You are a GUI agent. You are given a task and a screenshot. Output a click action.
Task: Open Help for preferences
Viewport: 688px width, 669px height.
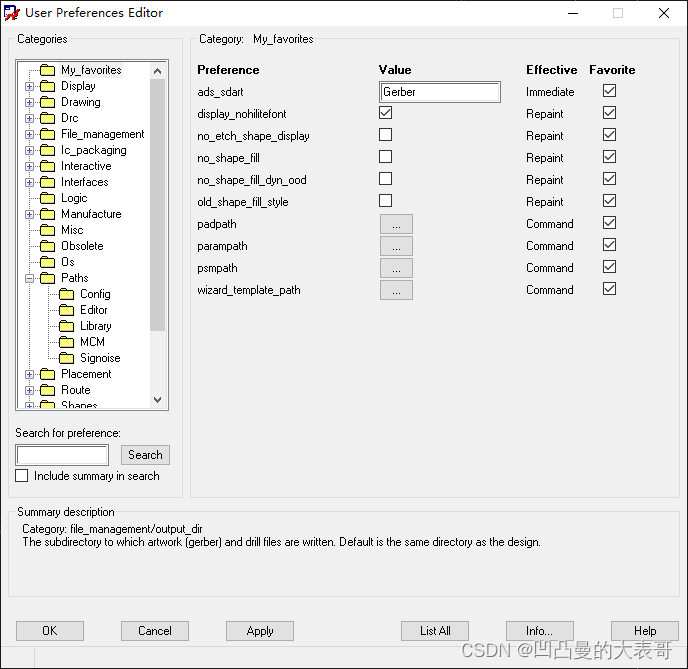point(645,631)
